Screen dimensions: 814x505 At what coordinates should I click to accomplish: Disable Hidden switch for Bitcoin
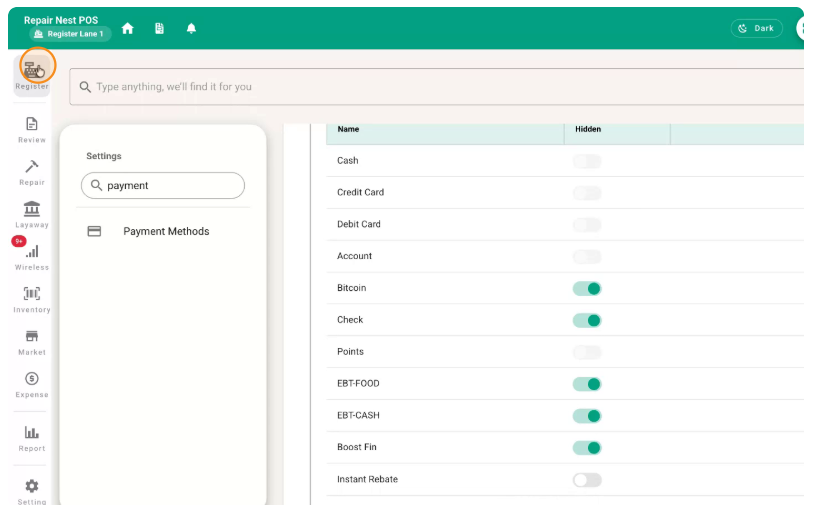tap(587, 289)
